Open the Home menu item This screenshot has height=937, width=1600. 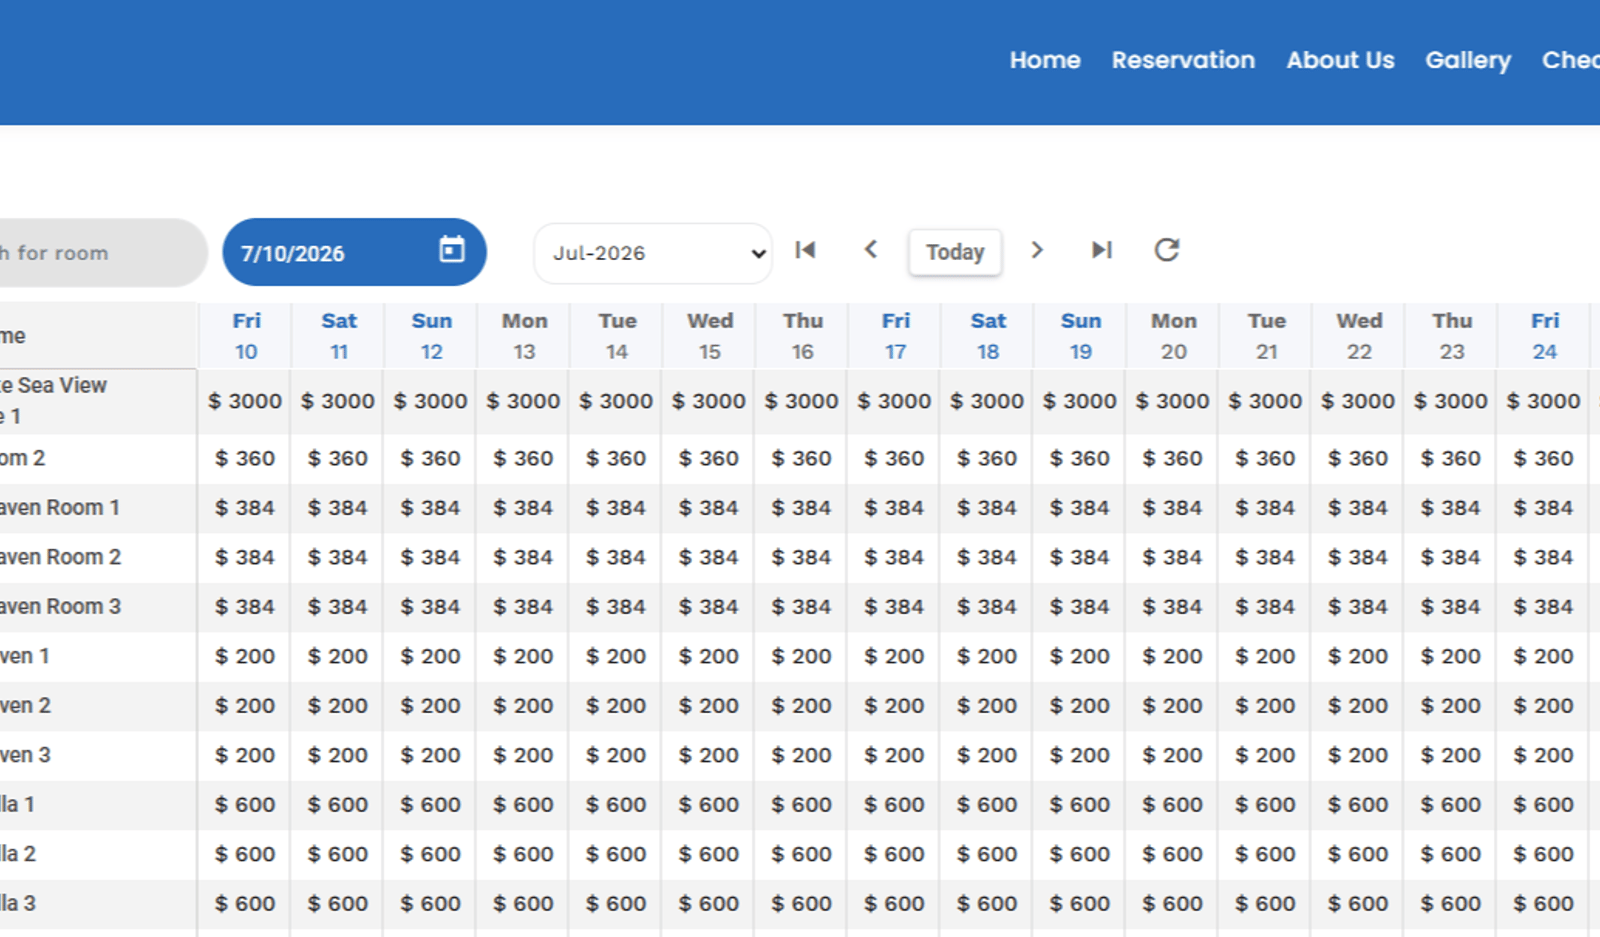[x=1045, y=60]
